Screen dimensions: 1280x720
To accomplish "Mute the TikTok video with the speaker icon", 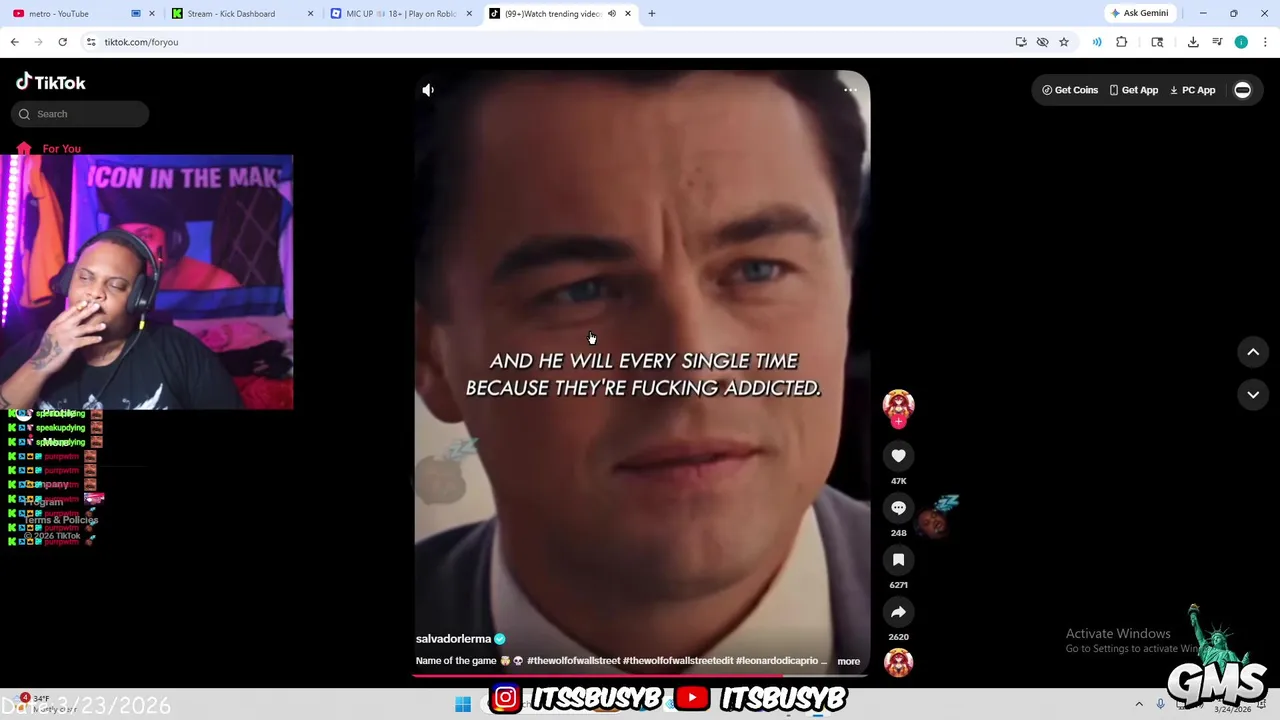I will pyautogui.click(x=428, y=90).
